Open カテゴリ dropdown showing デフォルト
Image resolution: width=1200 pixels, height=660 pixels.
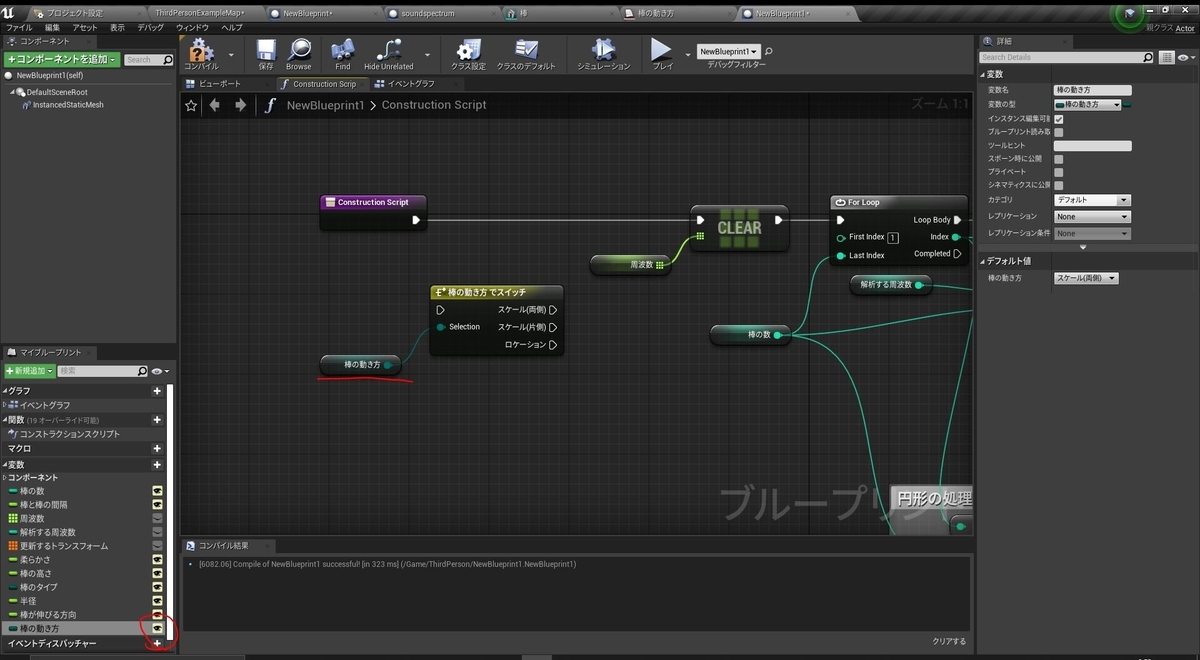[x=1092, y=200]
